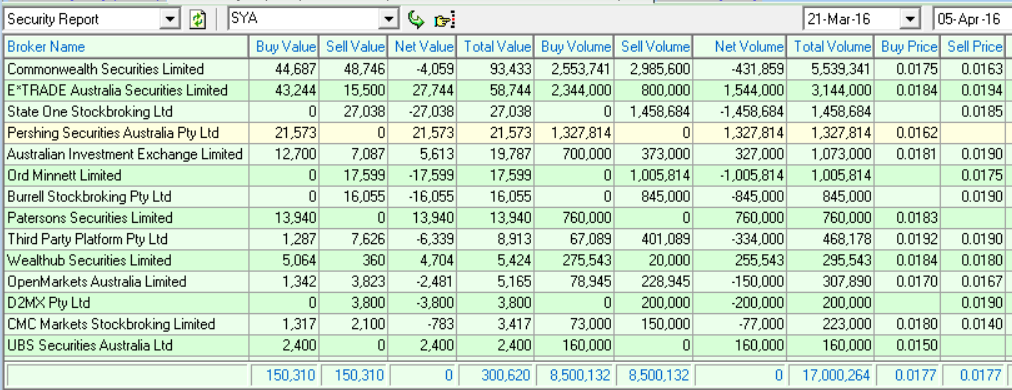Open the 21-Mar-16 start date dropdown
This screenshot has height=390, width=1012.
coord(909,19)
